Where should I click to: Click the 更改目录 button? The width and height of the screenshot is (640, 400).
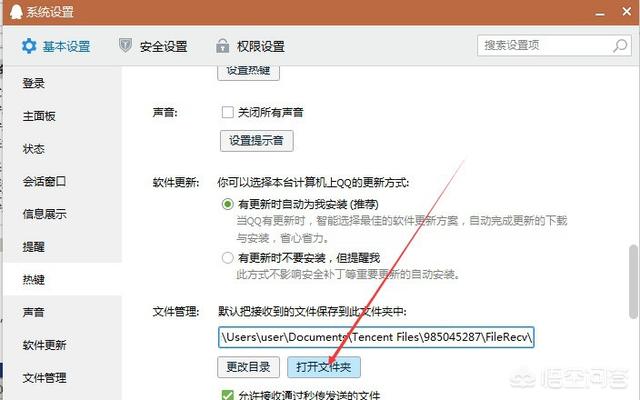248,367
